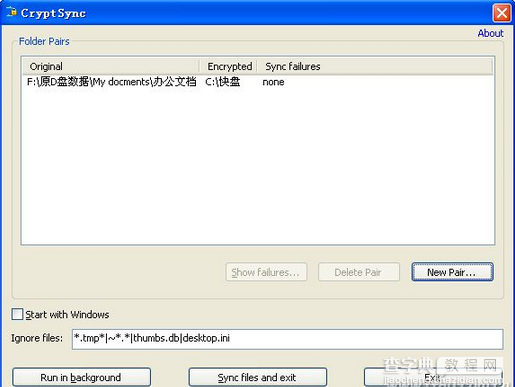Viewport: 515px width, 387px height.
Task: Focus the Ignore files input field
Action: click(x=287, y=339)
